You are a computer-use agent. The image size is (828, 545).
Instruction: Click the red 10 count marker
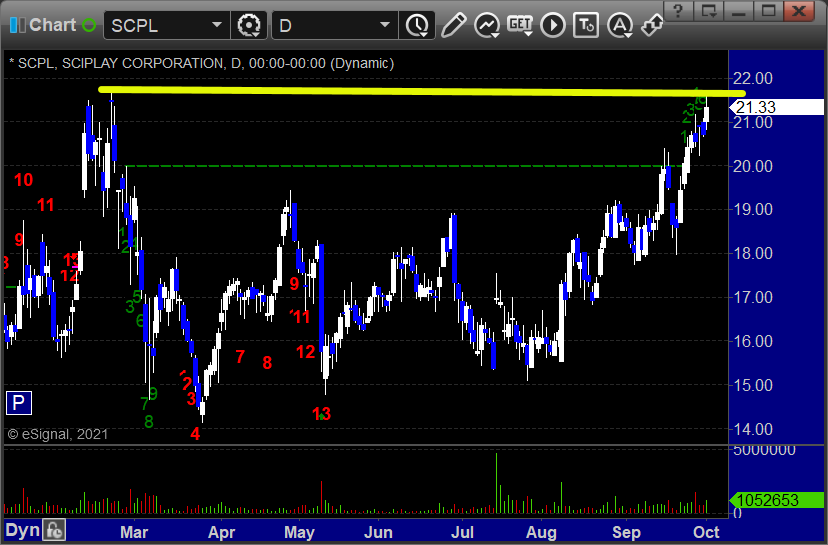[x=23, y=180]
